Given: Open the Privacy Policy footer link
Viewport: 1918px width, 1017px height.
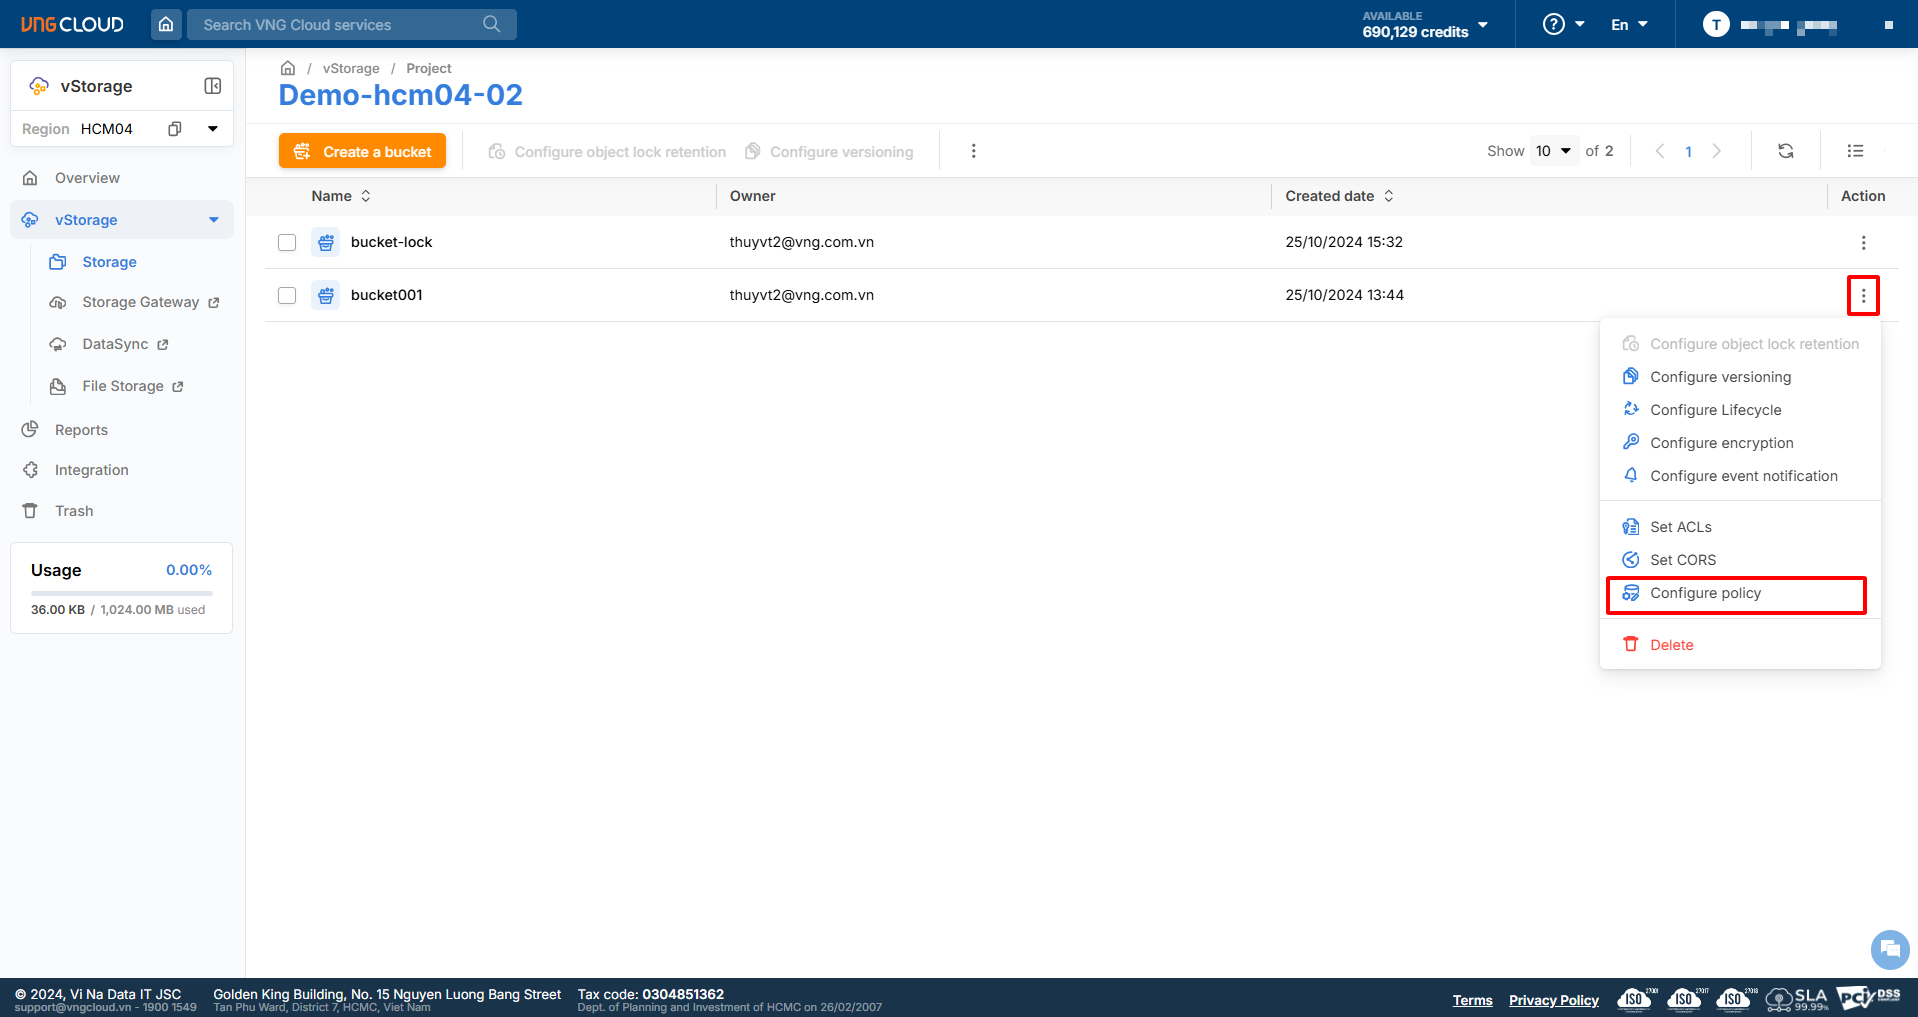Looking at the screenshot, I should click(x=1553, y=1000).
